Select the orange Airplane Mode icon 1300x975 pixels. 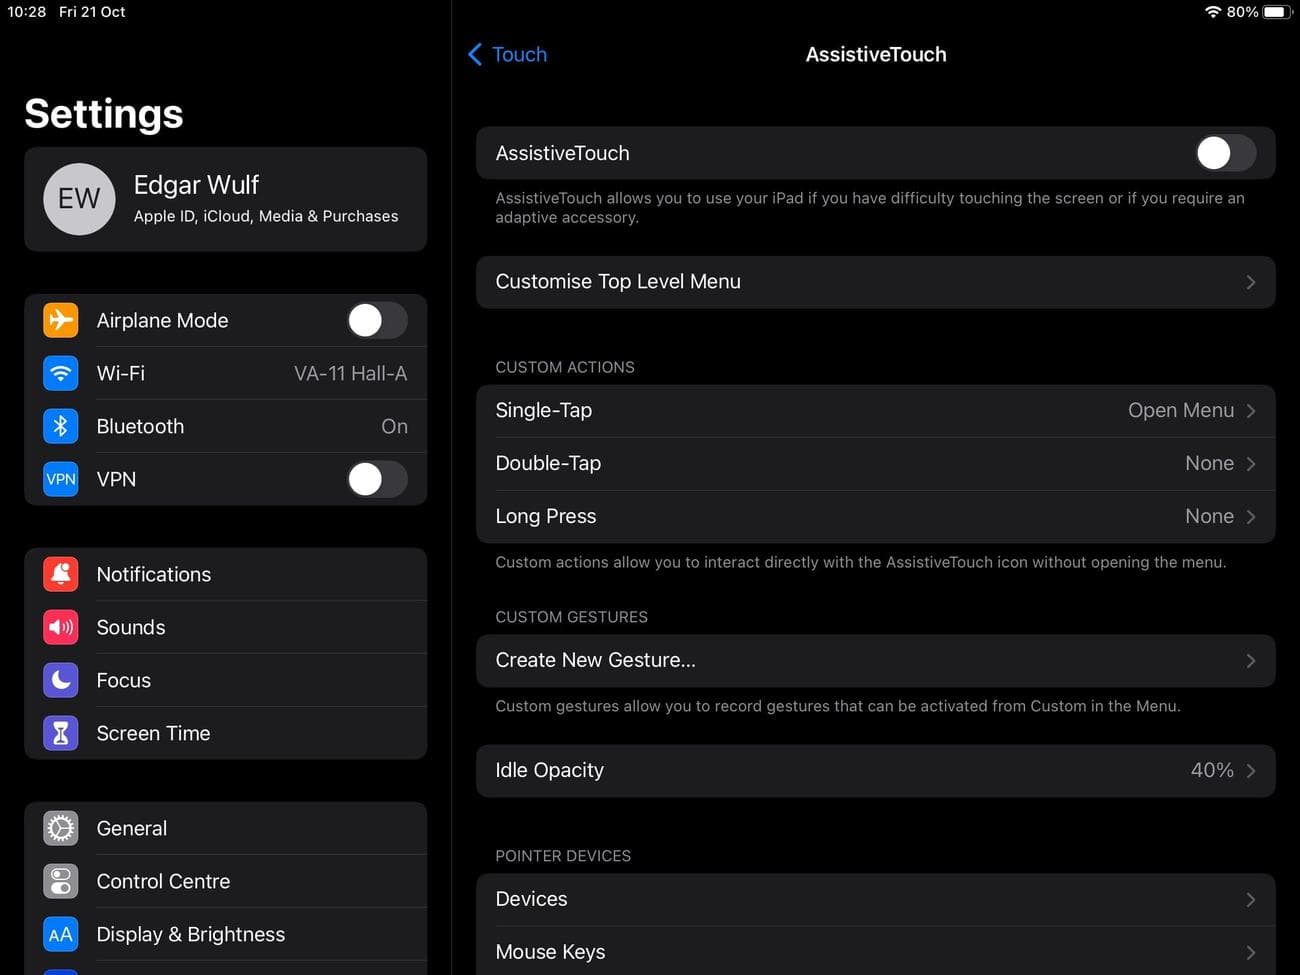point(60,320)
